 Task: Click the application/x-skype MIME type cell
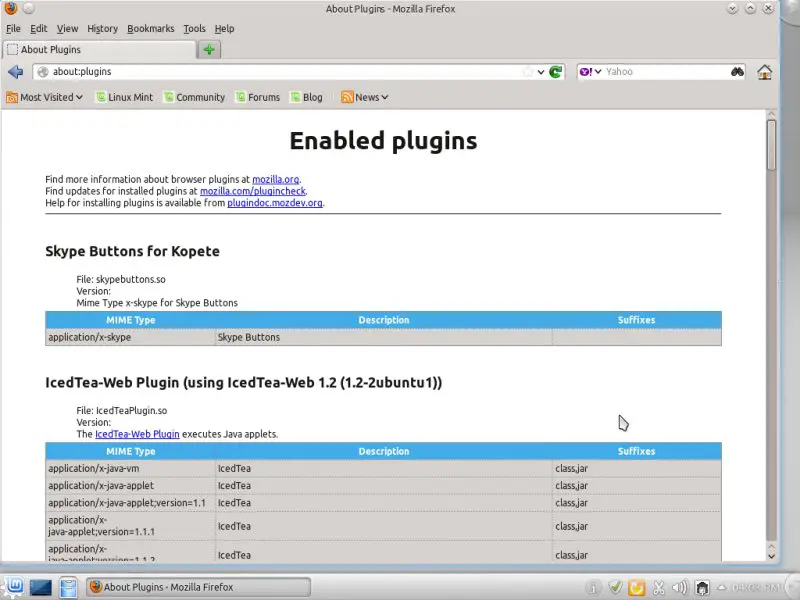[x=130, y=337]
